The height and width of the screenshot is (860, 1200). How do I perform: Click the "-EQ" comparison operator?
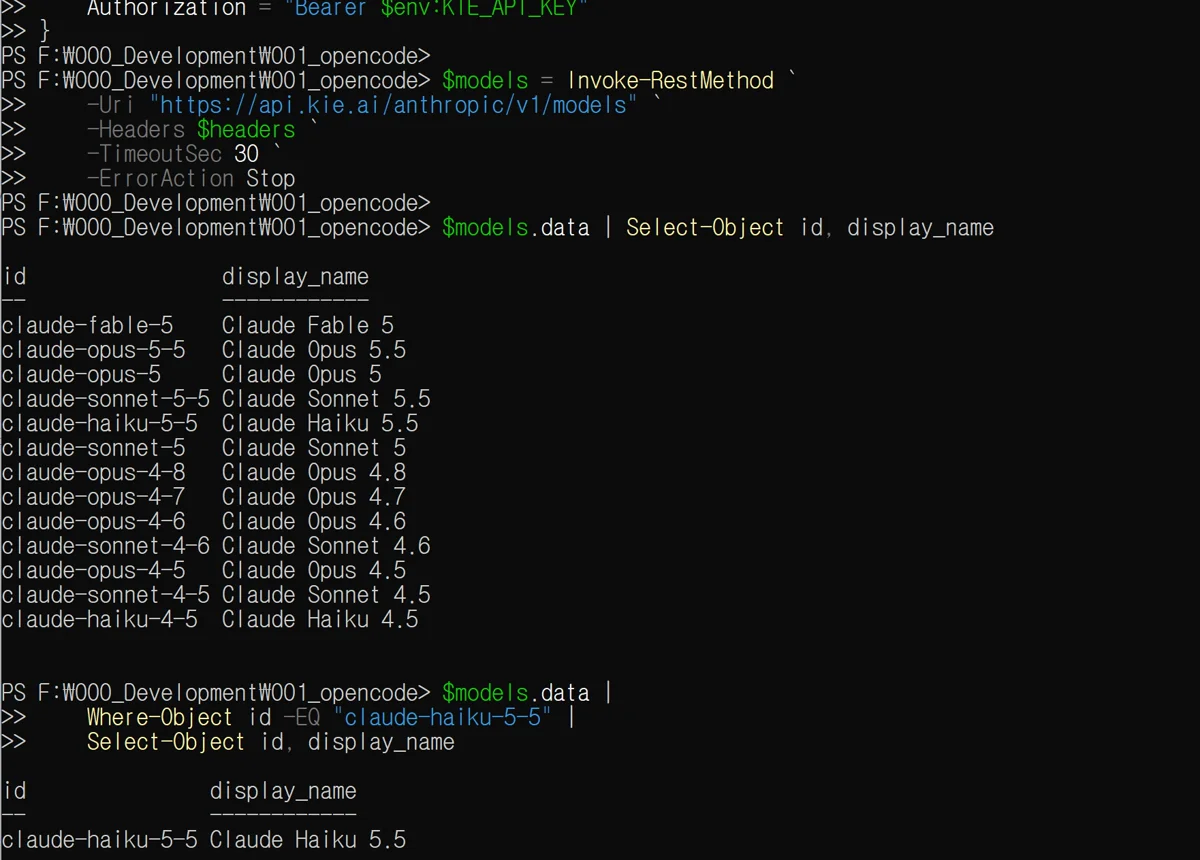point(302,718)
